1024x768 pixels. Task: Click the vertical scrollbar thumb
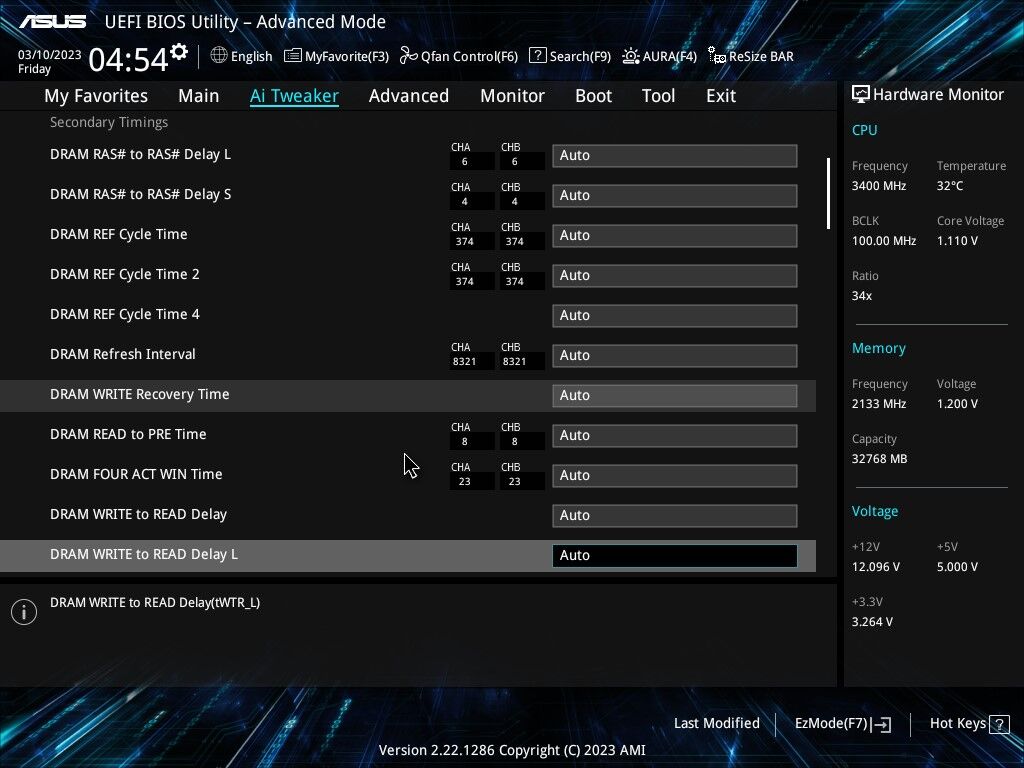828,193
